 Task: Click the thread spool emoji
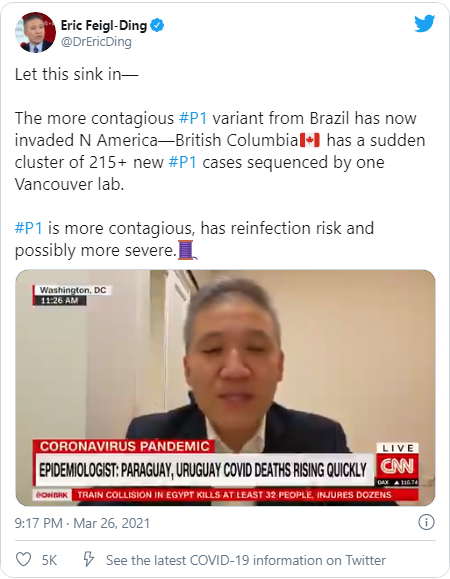187,250
